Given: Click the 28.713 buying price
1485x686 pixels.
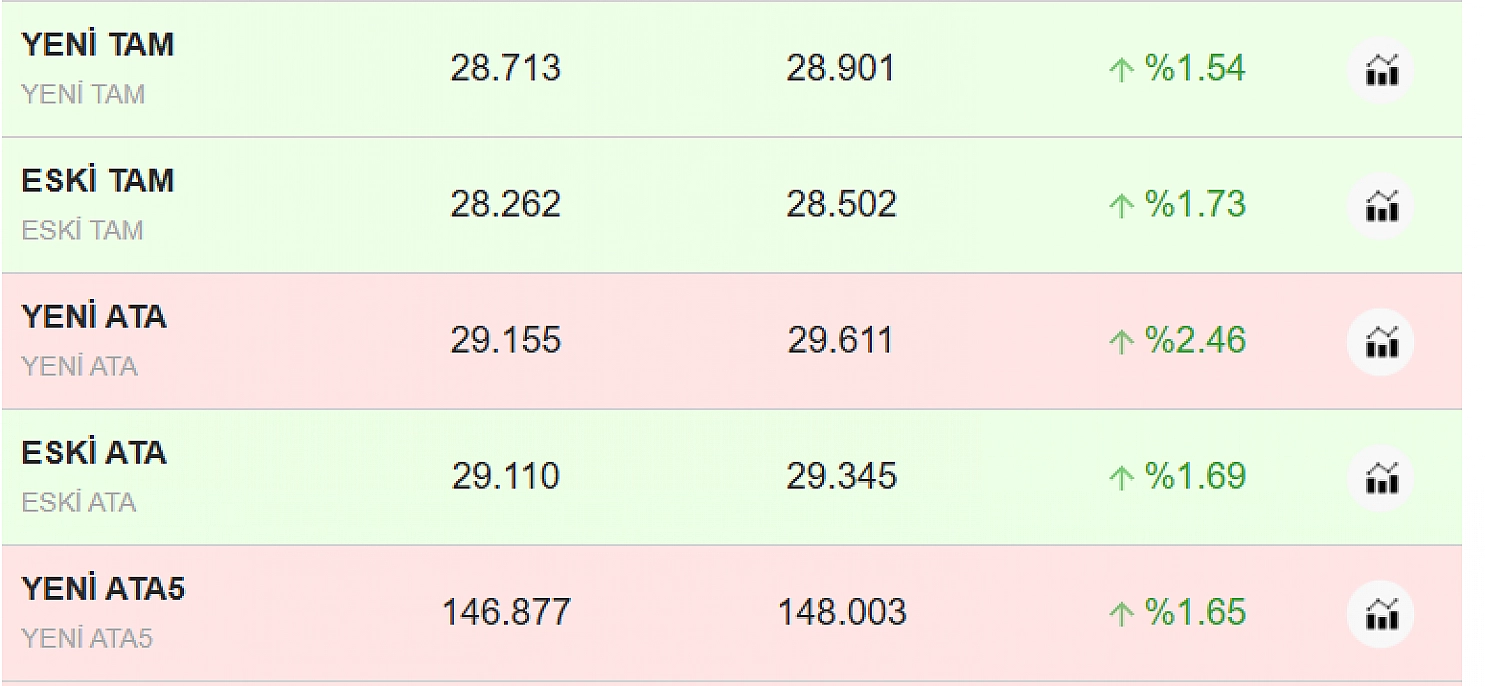Looking at the screenshot, I should pos(505,69).
